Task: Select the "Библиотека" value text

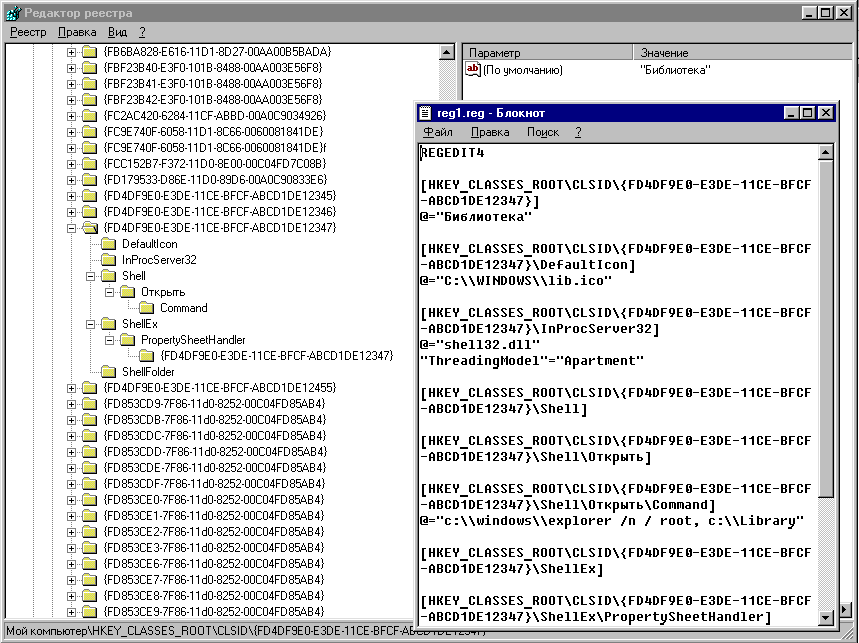Action: (675, 70)
